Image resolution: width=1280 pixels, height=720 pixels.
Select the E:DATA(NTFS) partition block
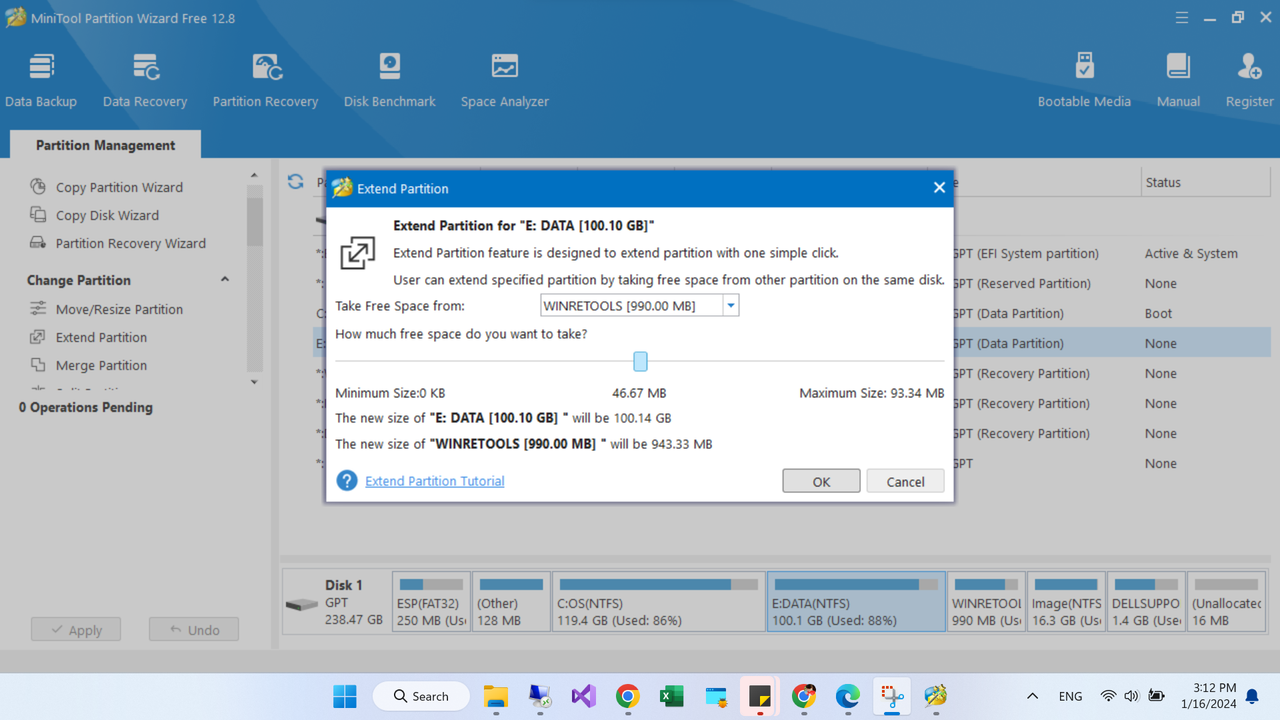coord(856,601)
